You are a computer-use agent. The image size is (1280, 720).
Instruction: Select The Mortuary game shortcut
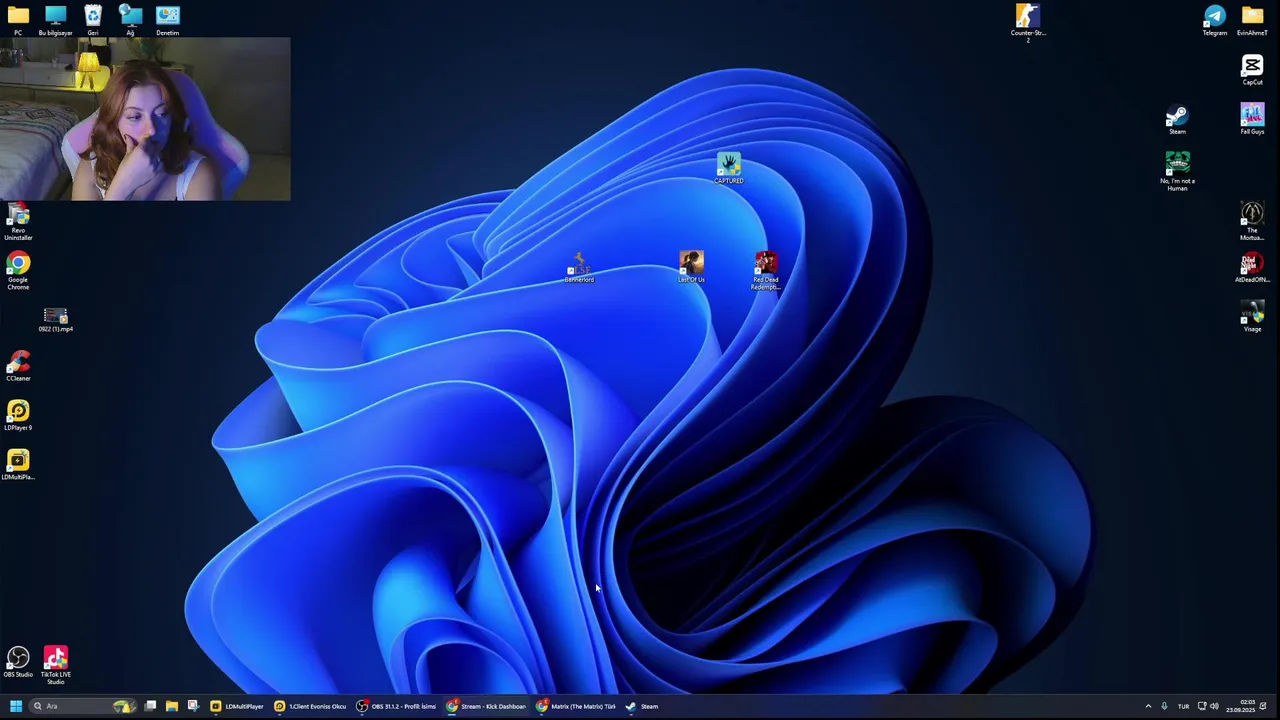coord(1252,222)
